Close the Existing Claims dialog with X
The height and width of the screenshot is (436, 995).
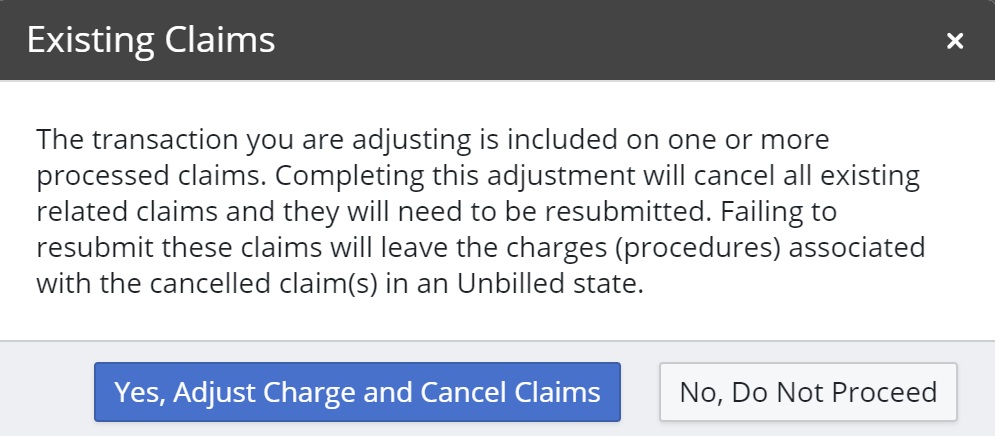pos(955,41)
